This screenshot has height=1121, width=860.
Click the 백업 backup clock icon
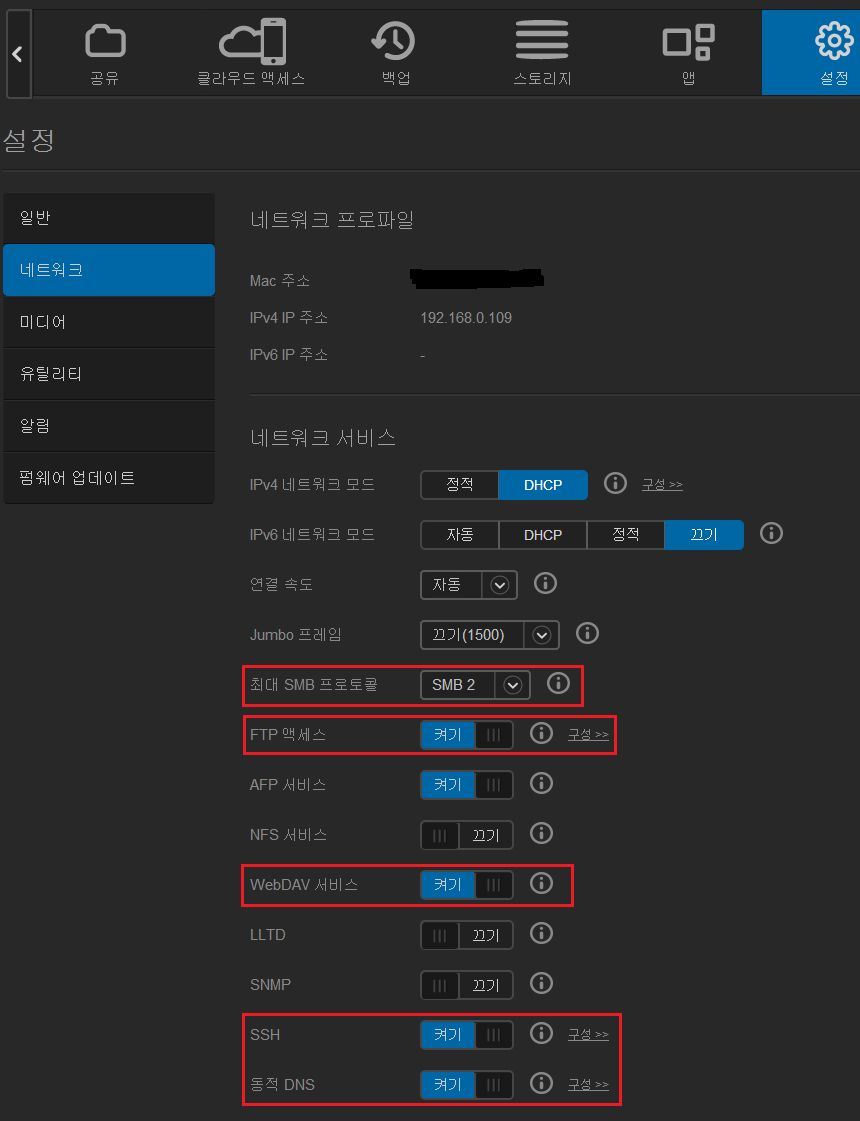[x=394, y=41]
